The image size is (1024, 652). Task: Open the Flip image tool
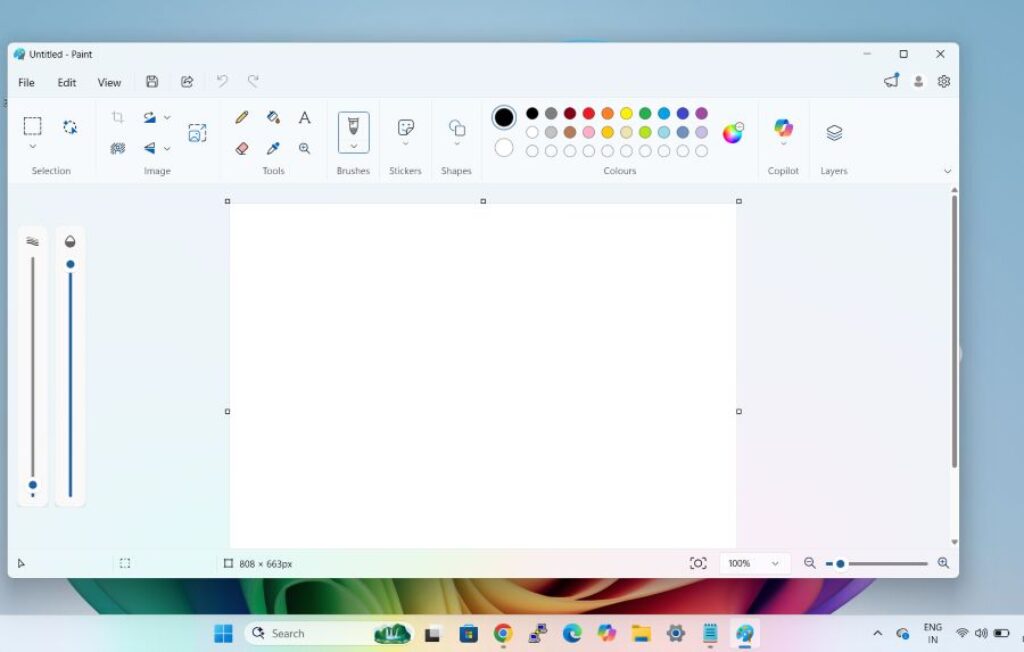click(150, 148)
